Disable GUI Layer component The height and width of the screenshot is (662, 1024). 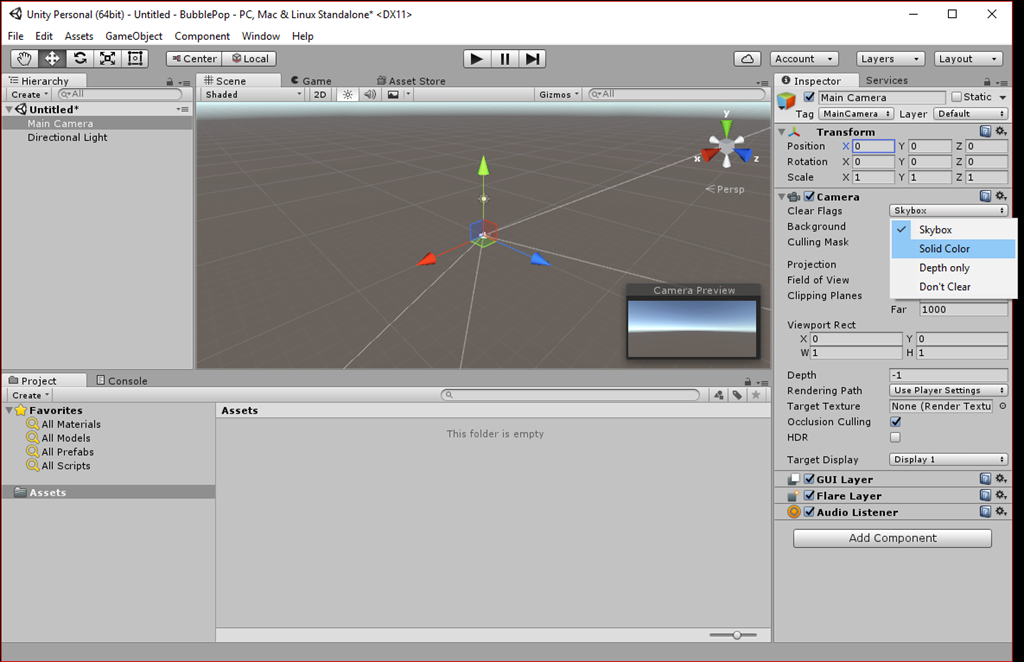coord(809,479)
